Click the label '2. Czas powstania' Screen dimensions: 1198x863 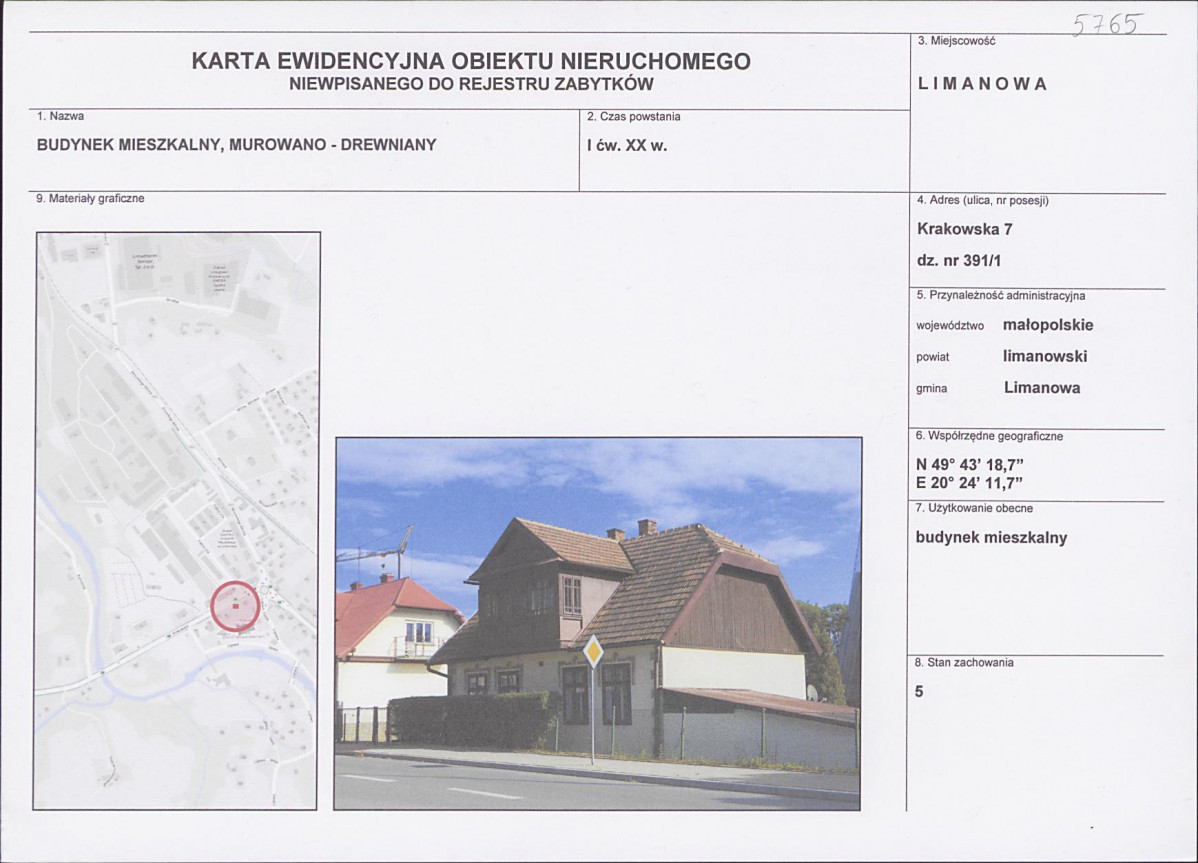click(633, 117)
